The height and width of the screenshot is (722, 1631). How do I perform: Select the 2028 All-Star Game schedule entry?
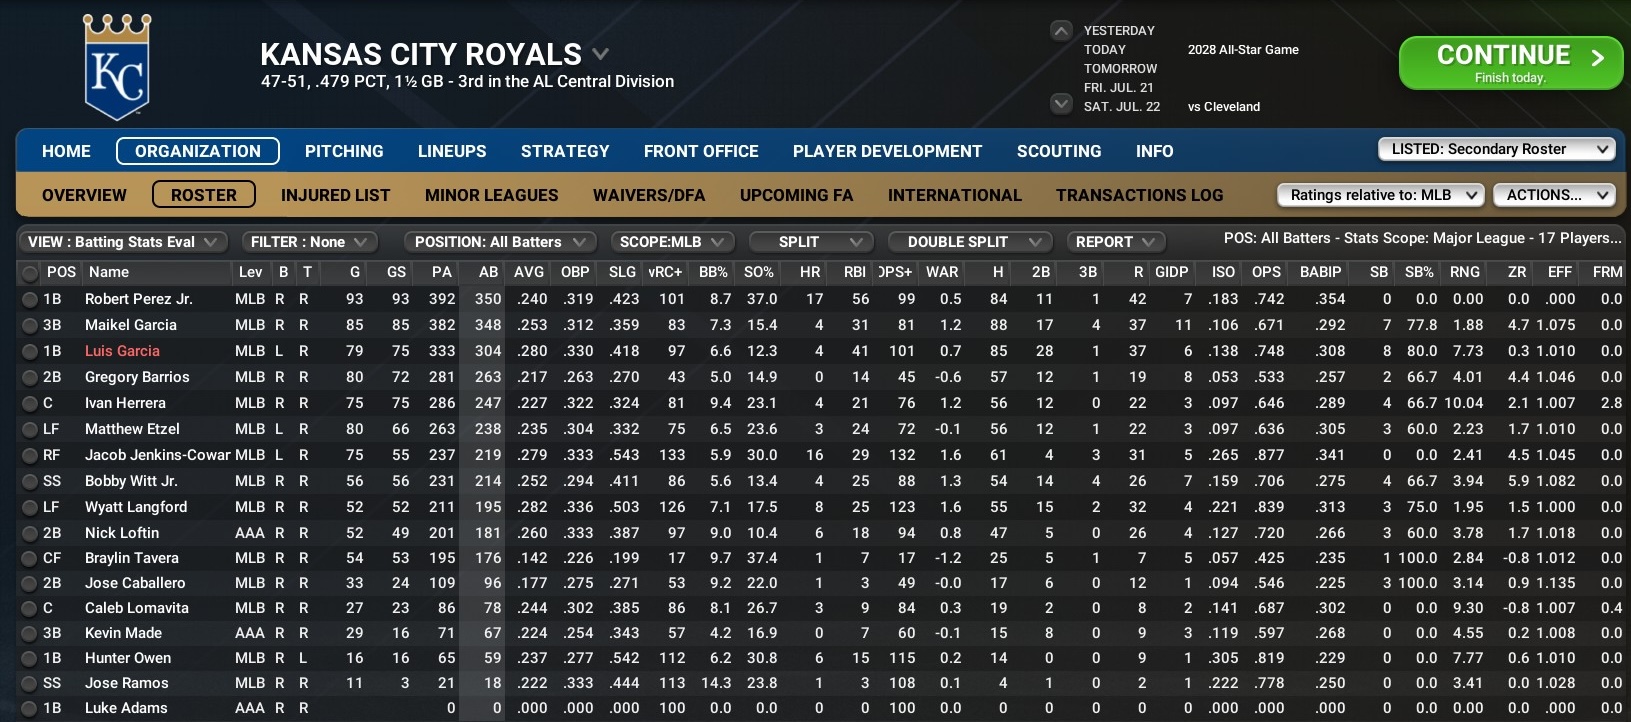click(1243, 50)
